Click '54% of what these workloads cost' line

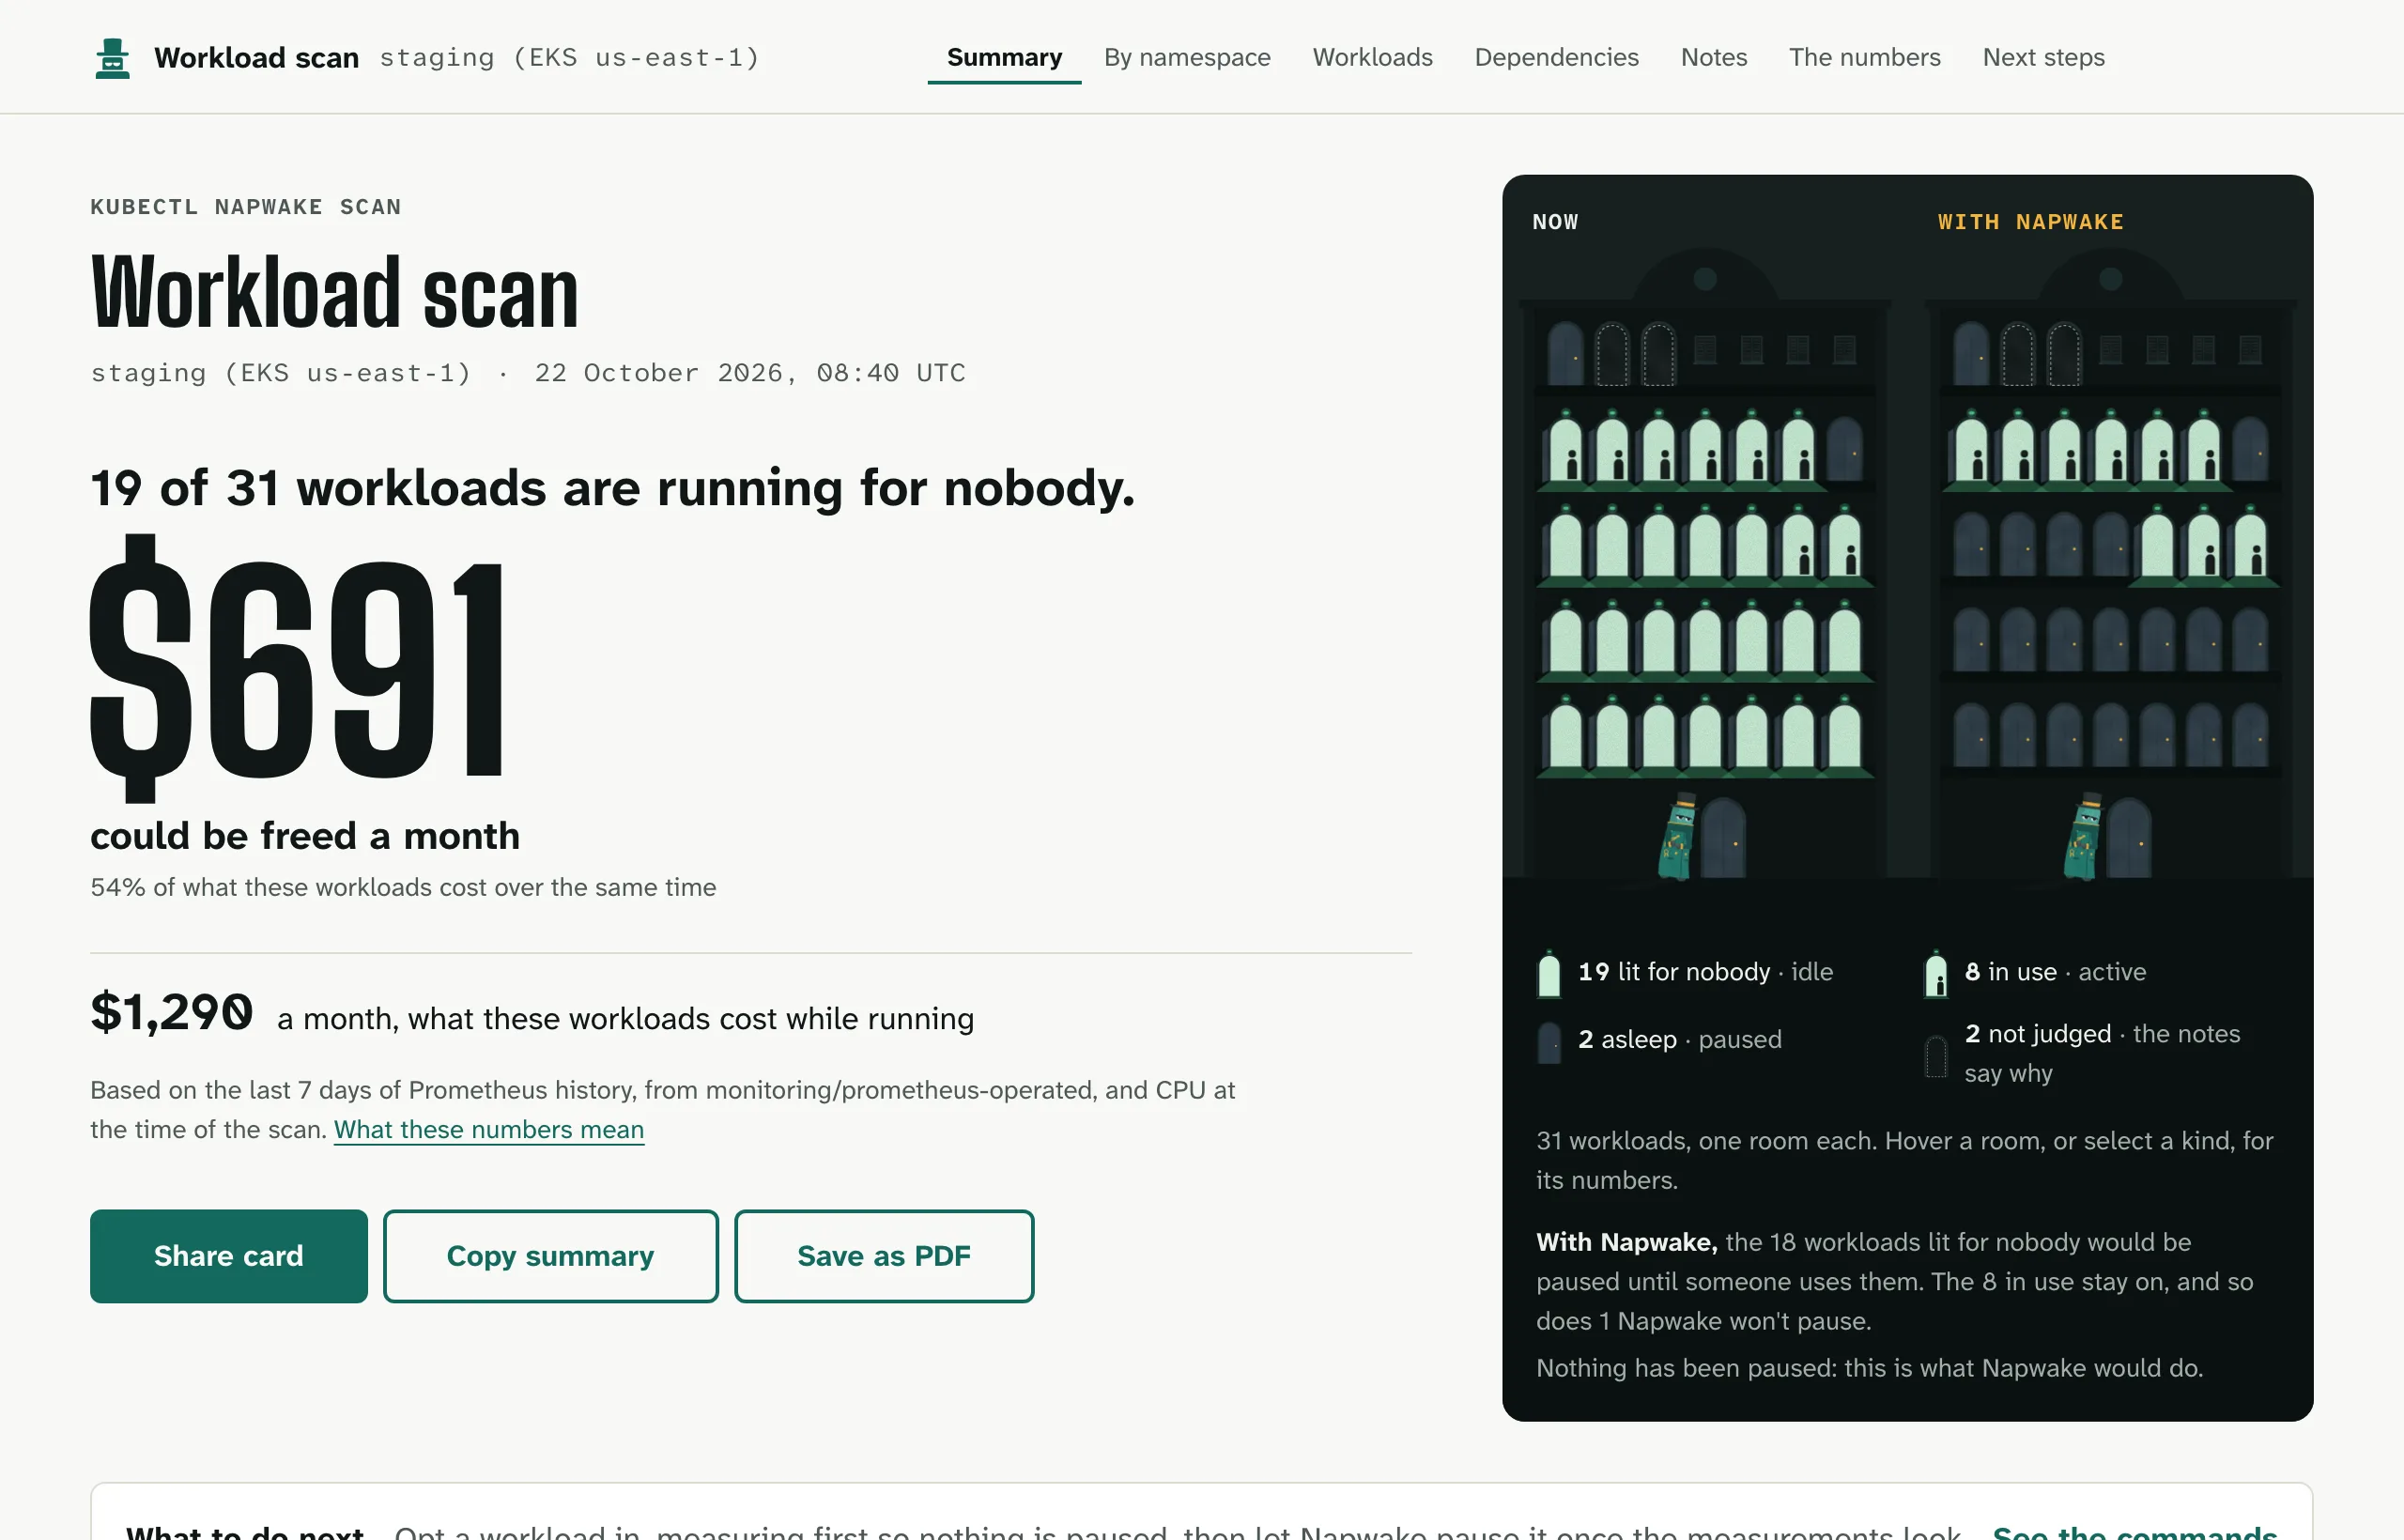(x=403, y=887)
